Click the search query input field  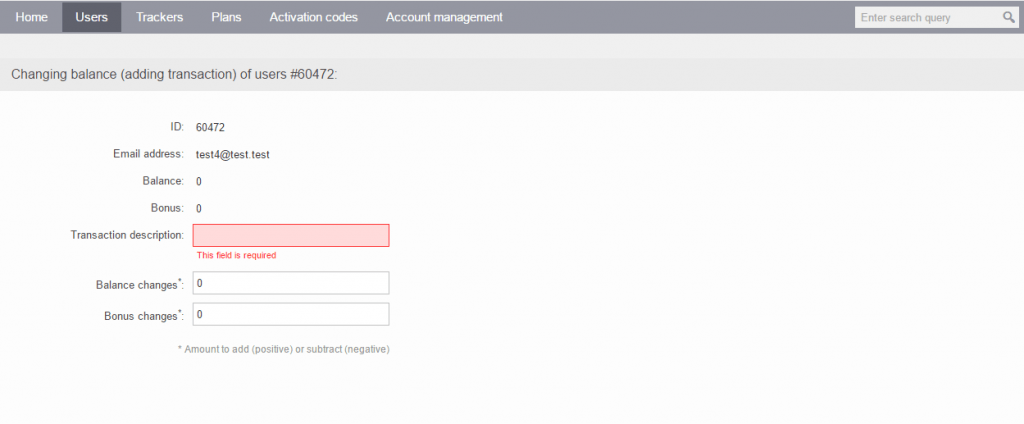927,18
